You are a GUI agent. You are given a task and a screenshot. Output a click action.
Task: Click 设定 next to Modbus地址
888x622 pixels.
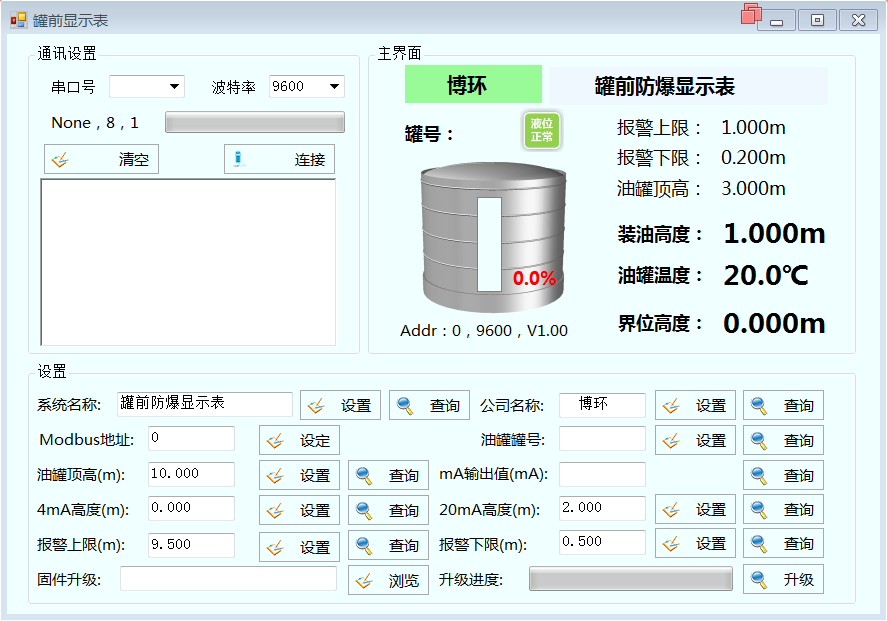tap(298, 440)
